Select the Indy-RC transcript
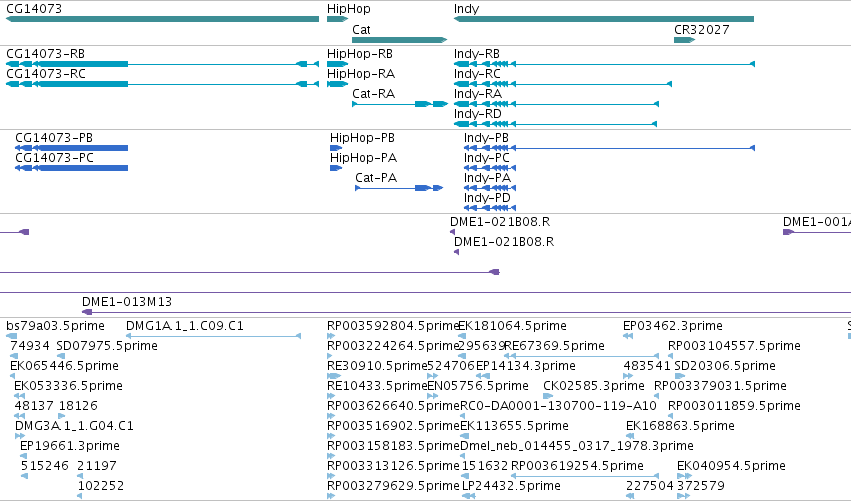The height and width of the screenshot is (501, 851). coord(563,84)
